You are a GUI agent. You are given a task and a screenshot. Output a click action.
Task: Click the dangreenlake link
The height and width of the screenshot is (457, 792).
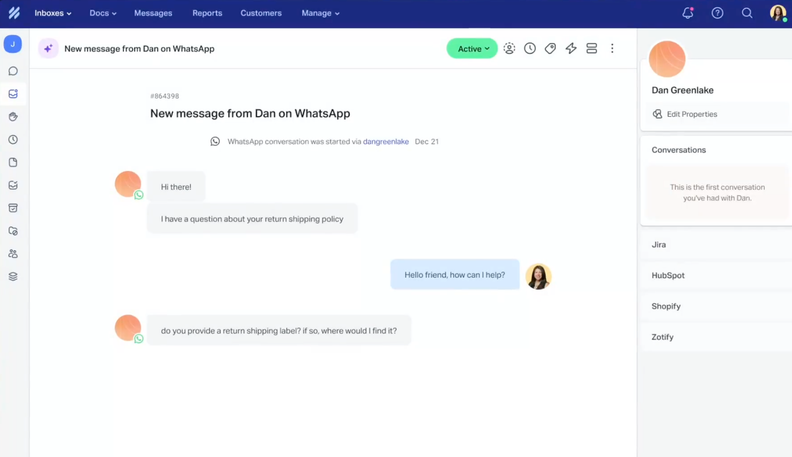386,141
